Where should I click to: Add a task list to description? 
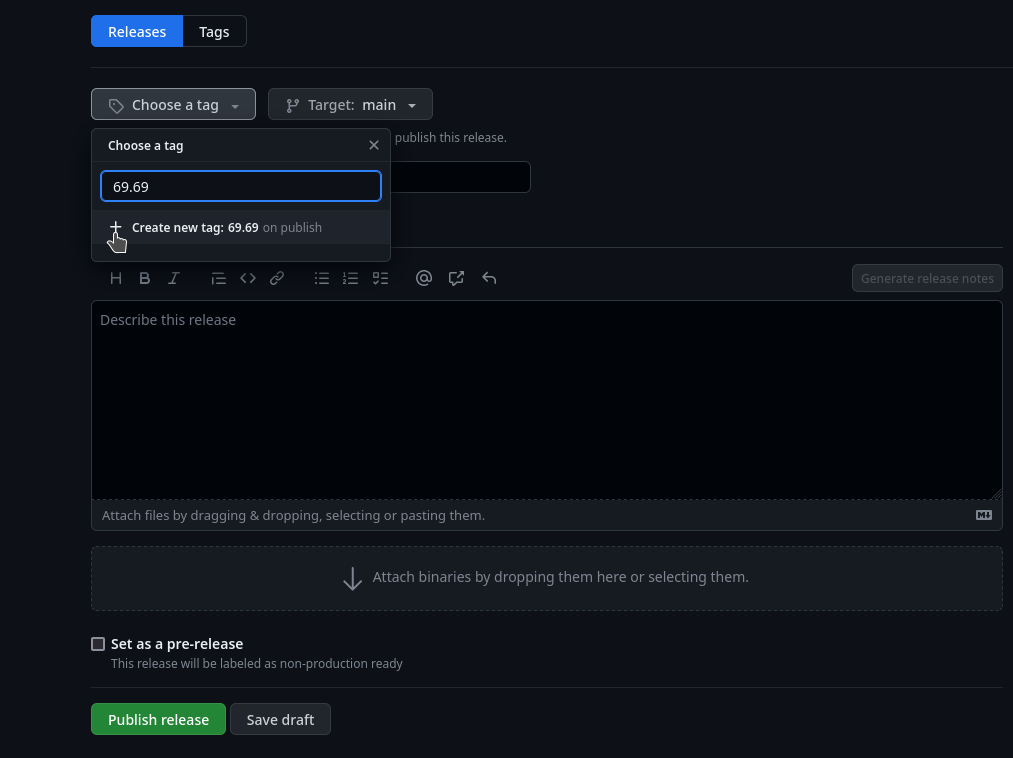(x=380, y=278)
